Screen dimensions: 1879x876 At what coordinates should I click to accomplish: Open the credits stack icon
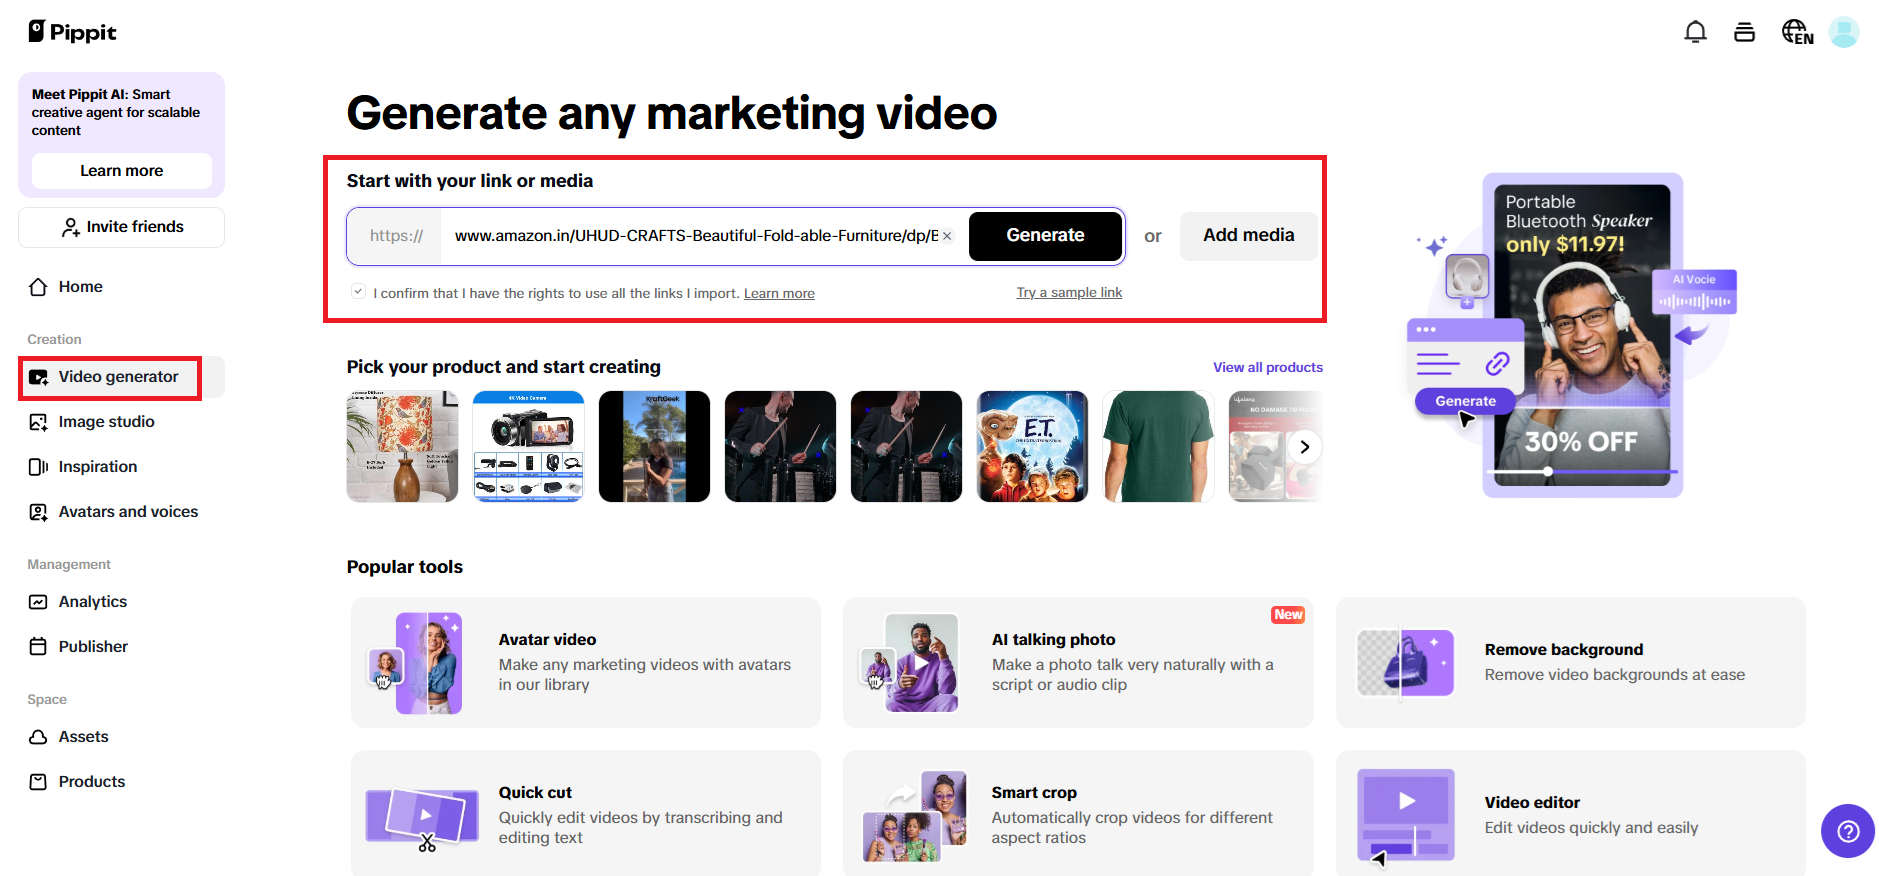tap(1744, 32)
